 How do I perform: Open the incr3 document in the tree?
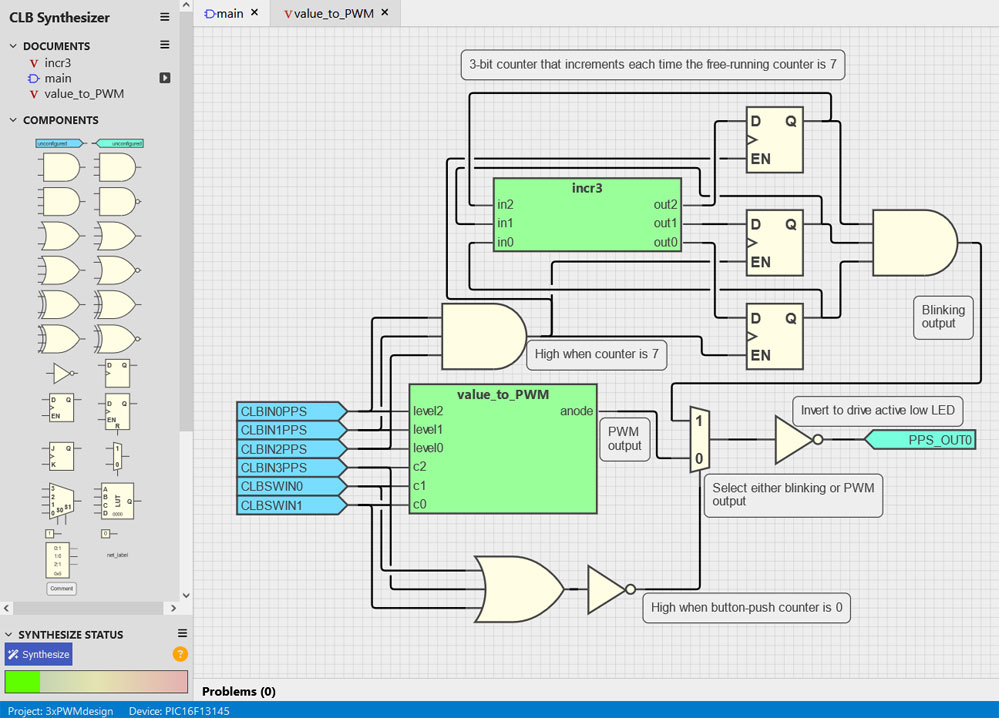pos(57,63)
